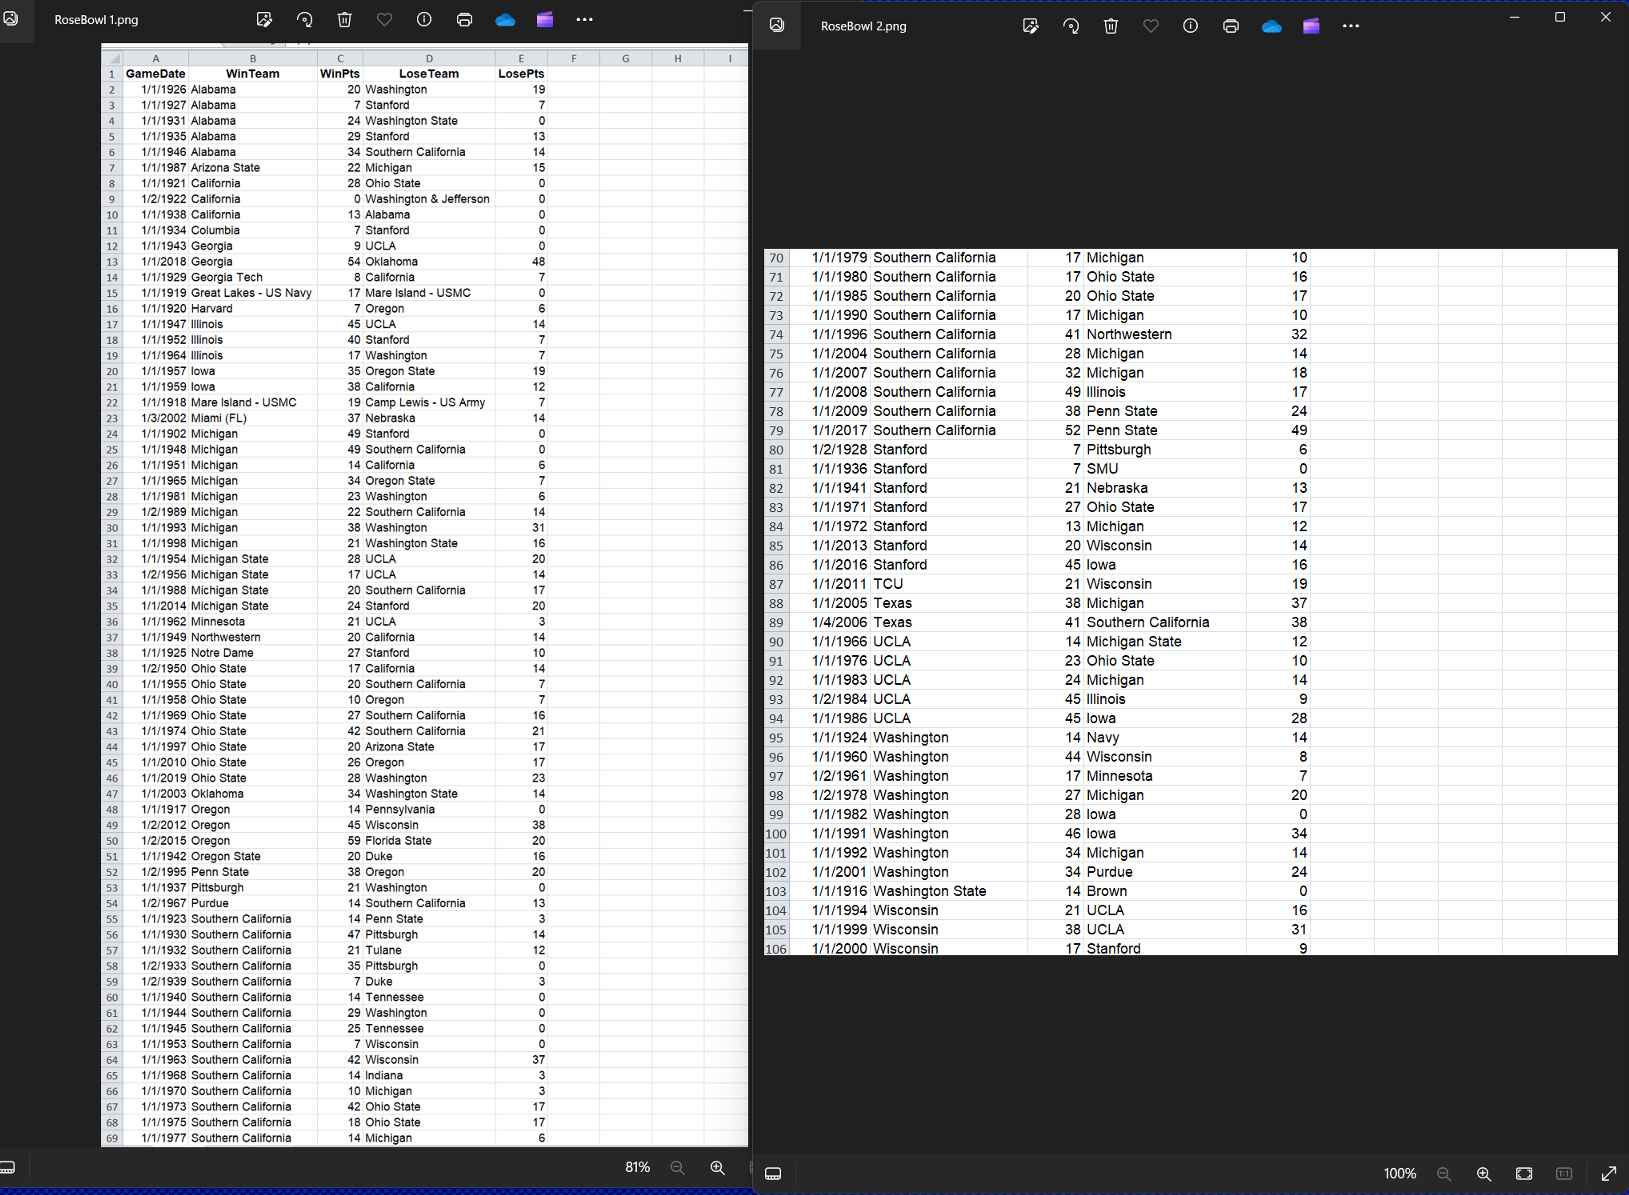Open Edit image in RoseBowl 1.png window
This screenshot has width=1629, height=1195.
pyautogui.click(x=264, y=20)
